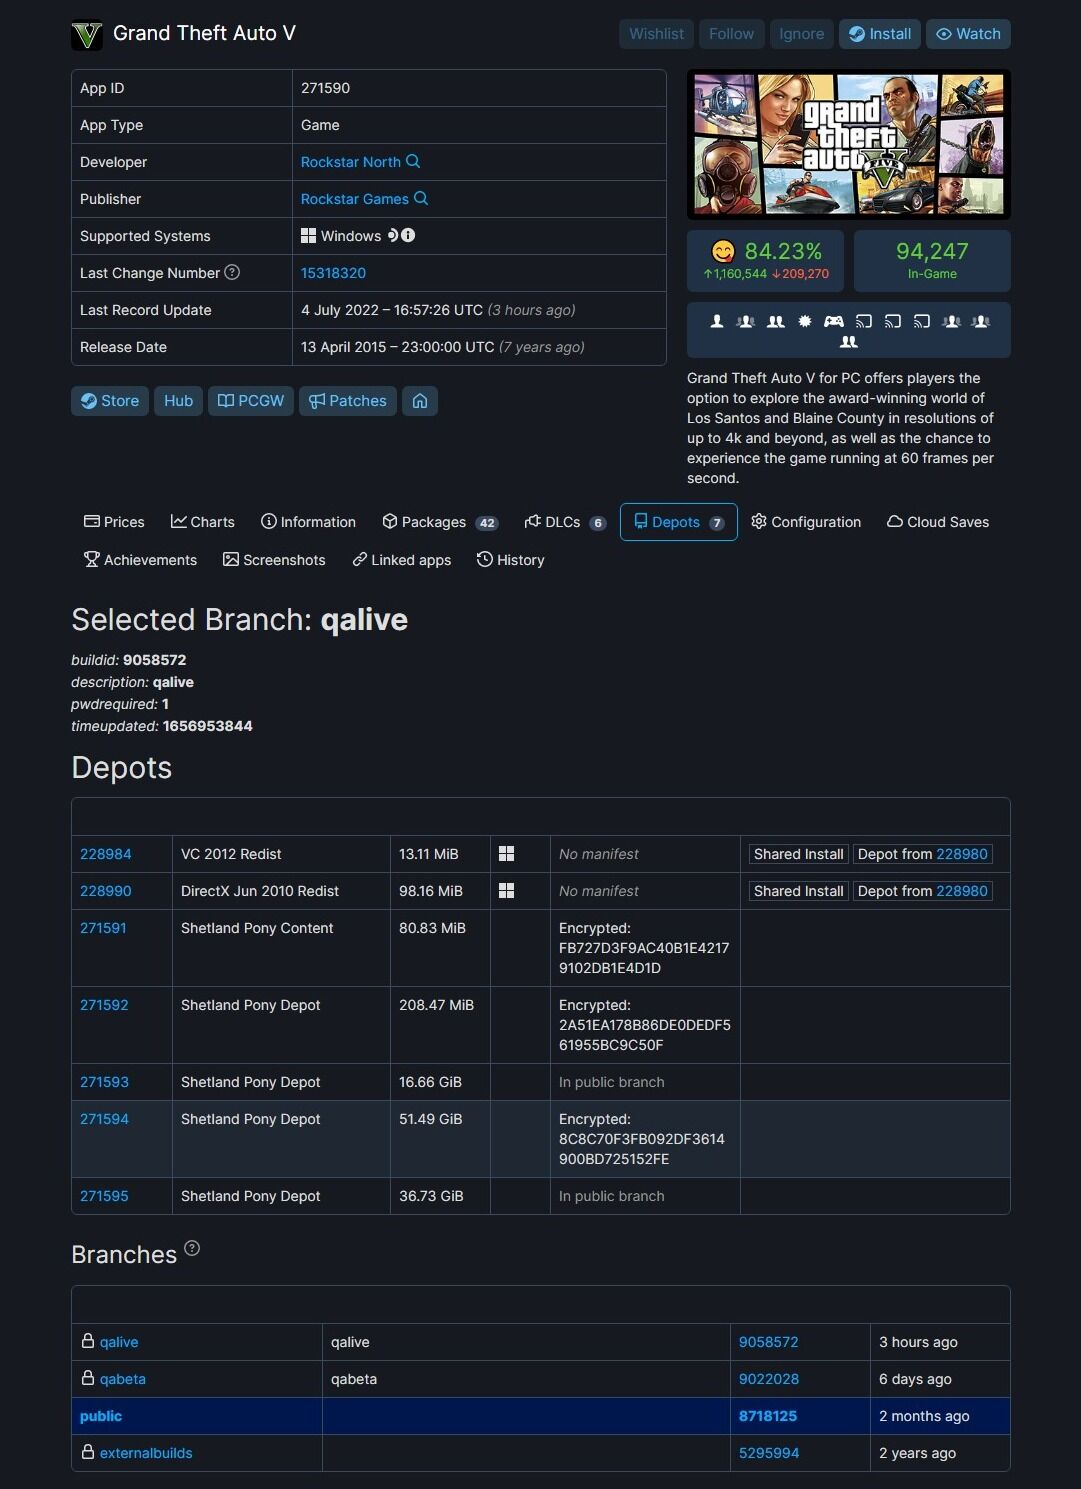1081x1489 pixels.
Task: Click the Ignore button
Action: coord(802,34)
